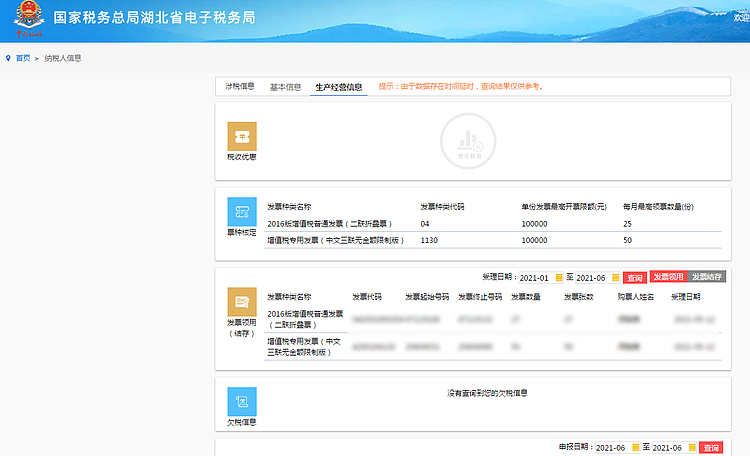Click 发票张数 column header
This screenshot has width=750, height=456.
click(579, 297)
